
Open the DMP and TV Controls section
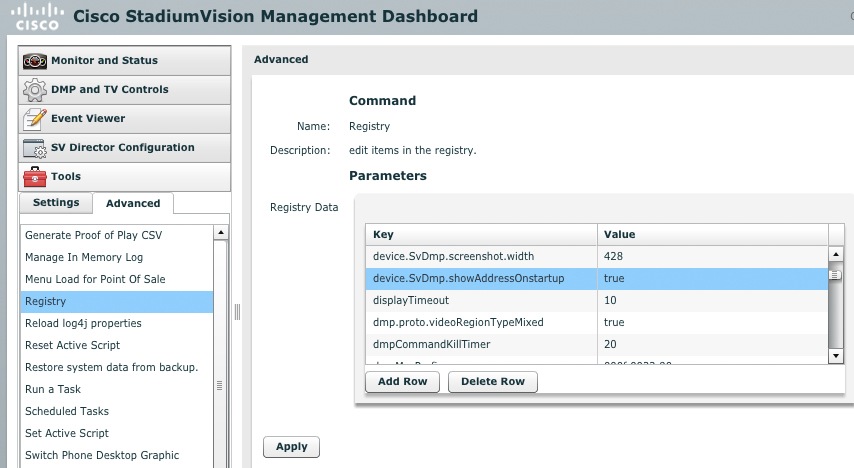click(x=124, y=90)
